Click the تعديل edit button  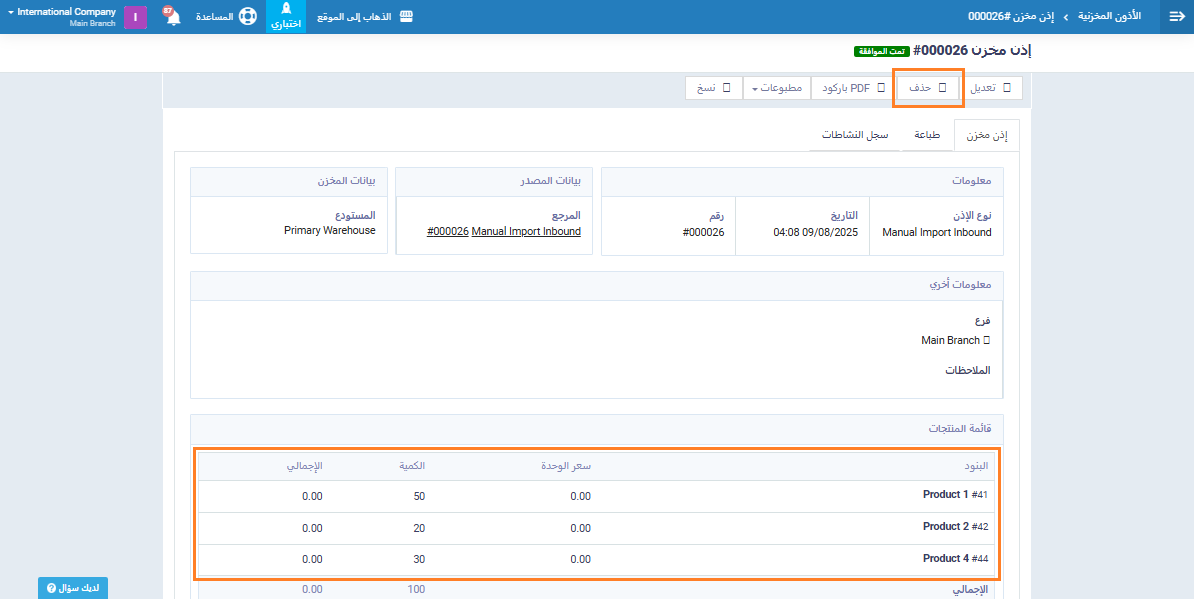(x=990, y=88)
